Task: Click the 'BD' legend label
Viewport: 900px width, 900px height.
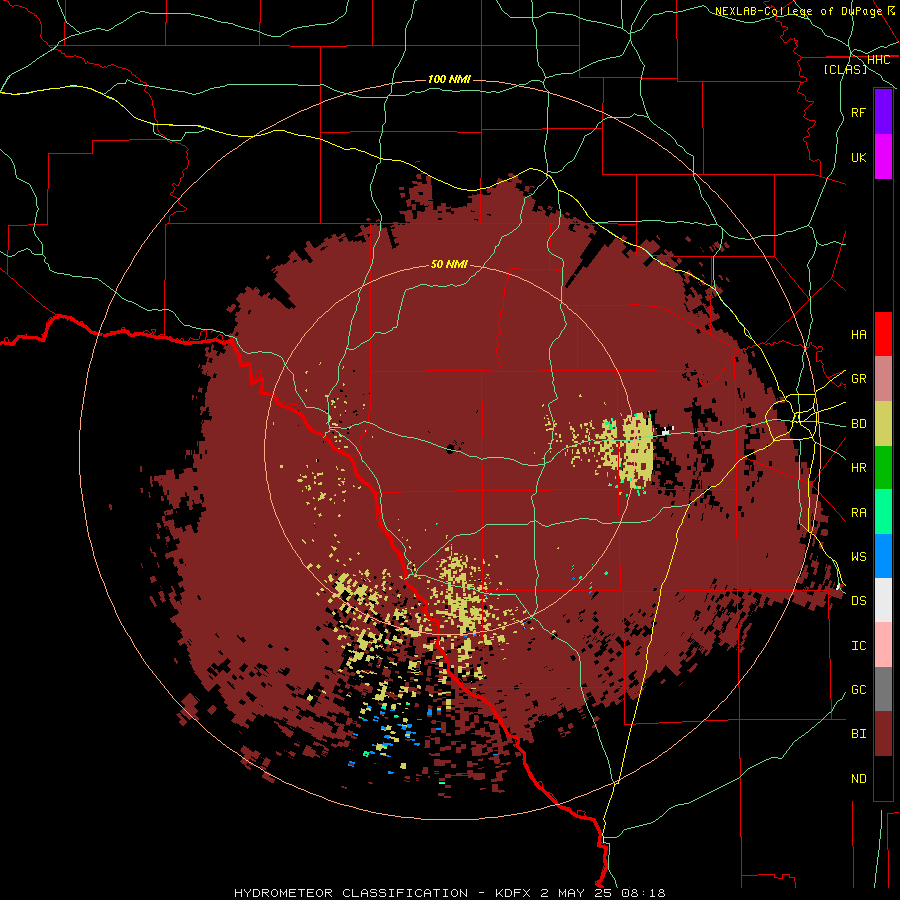Action: pyautogui.click(x=858, y=424)
